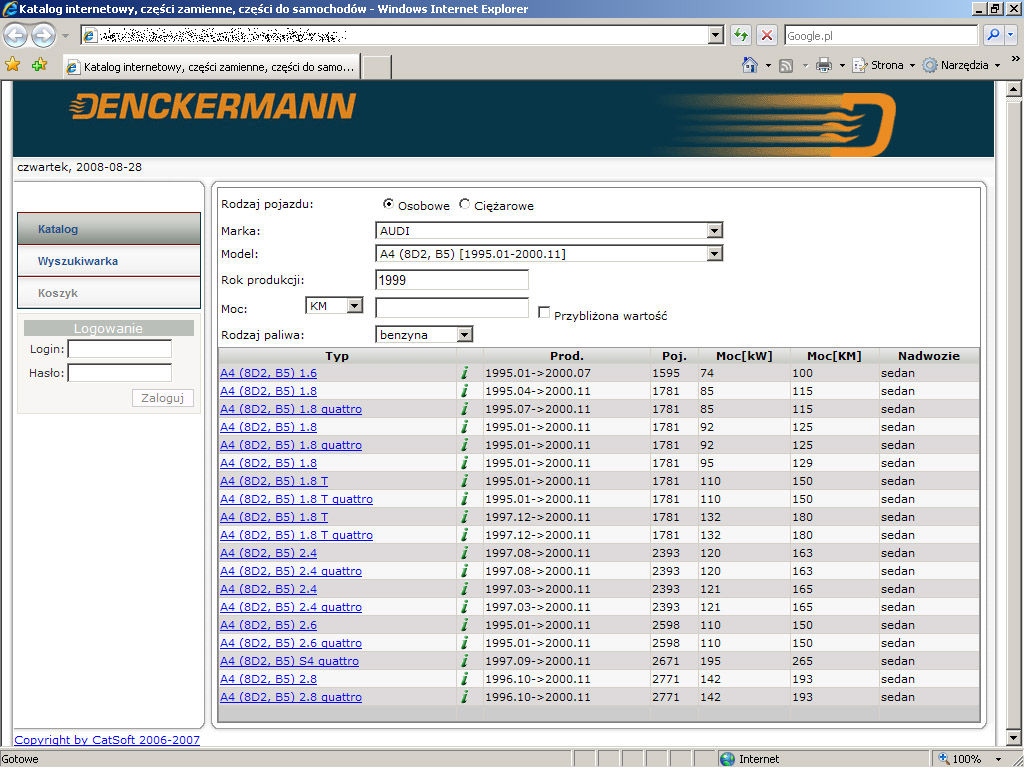The image size is (1024, 768).
Task: Go to the home page via house icon
Action: [x=750, y=65]
